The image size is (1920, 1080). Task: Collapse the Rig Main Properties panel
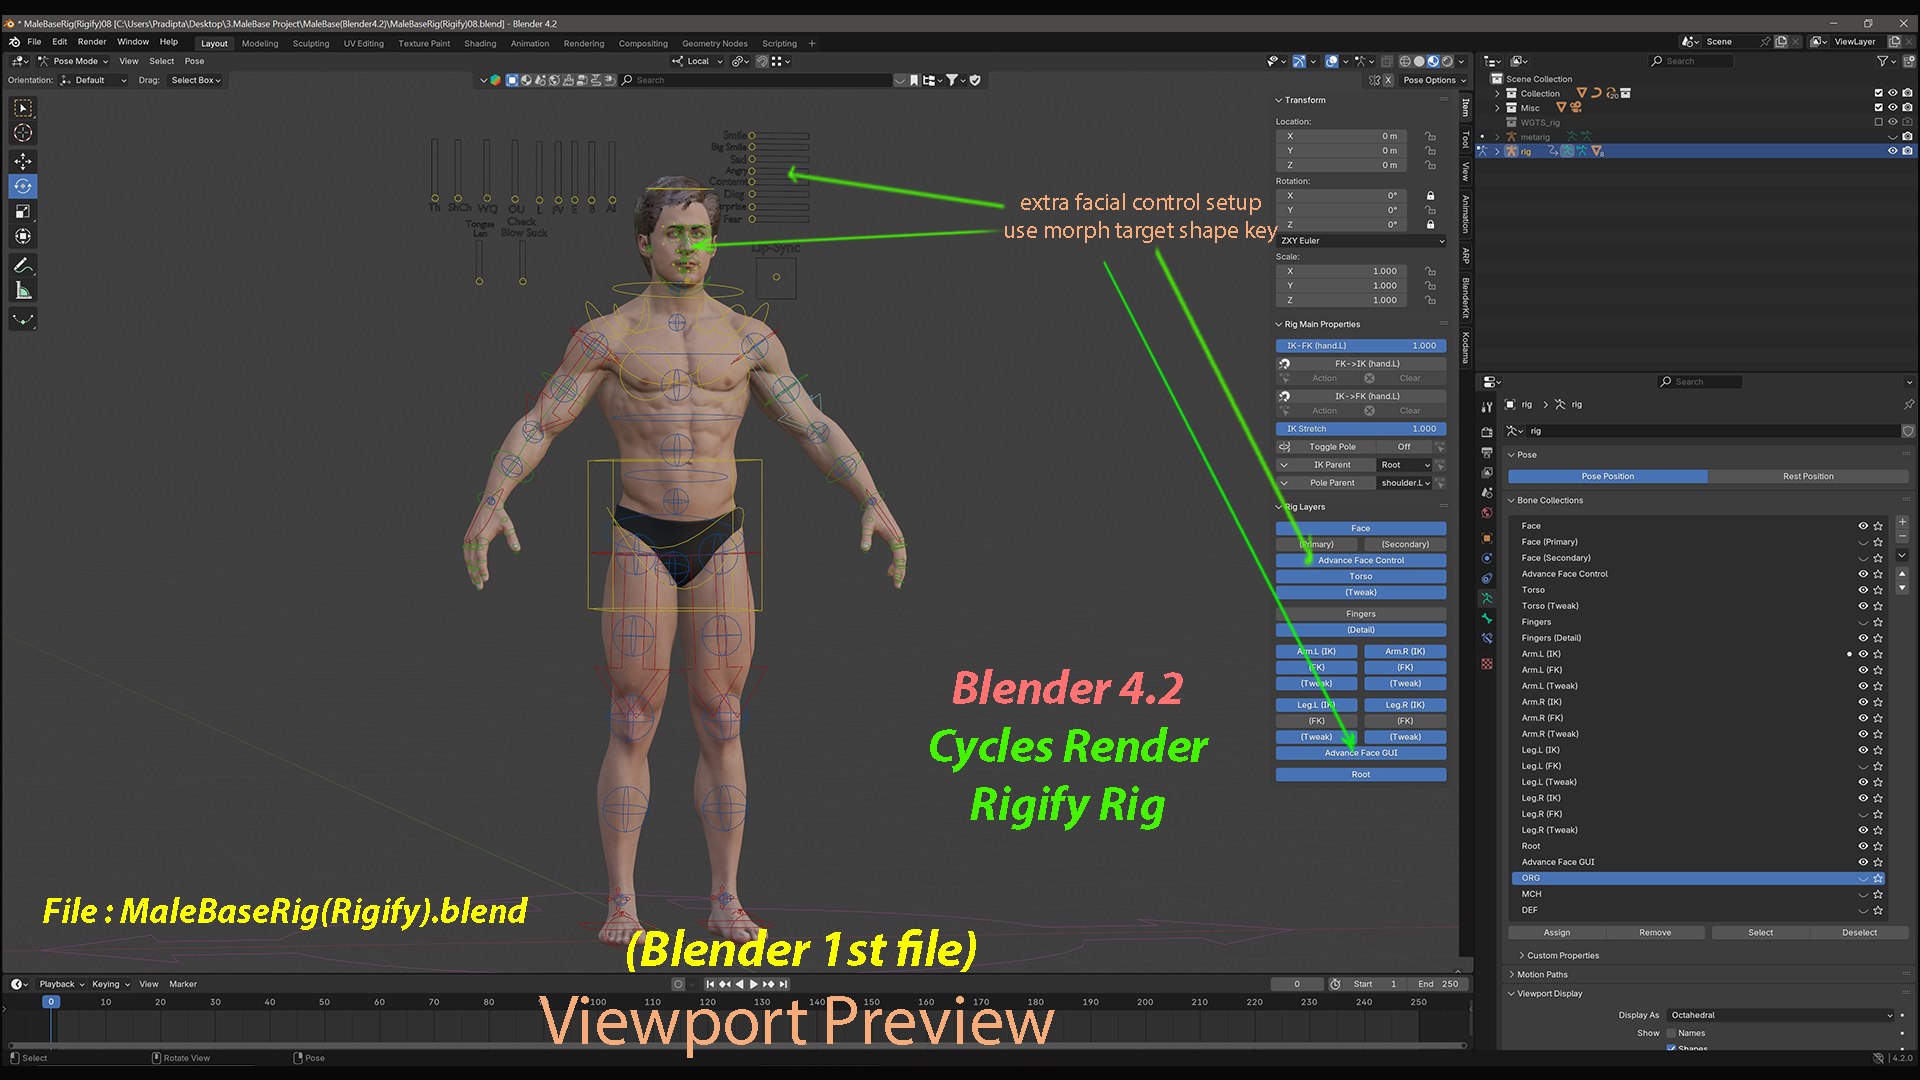[1322, 324]
